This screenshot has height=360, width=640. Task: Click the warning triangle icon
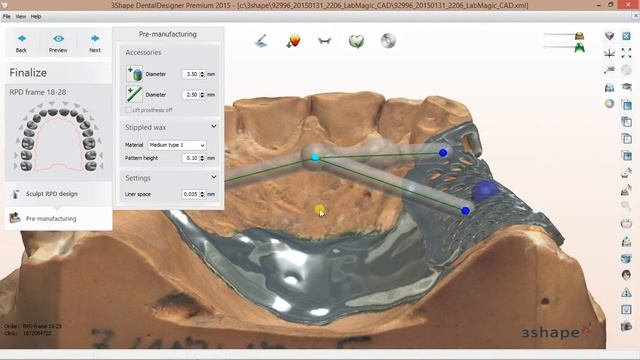point(626,292)
